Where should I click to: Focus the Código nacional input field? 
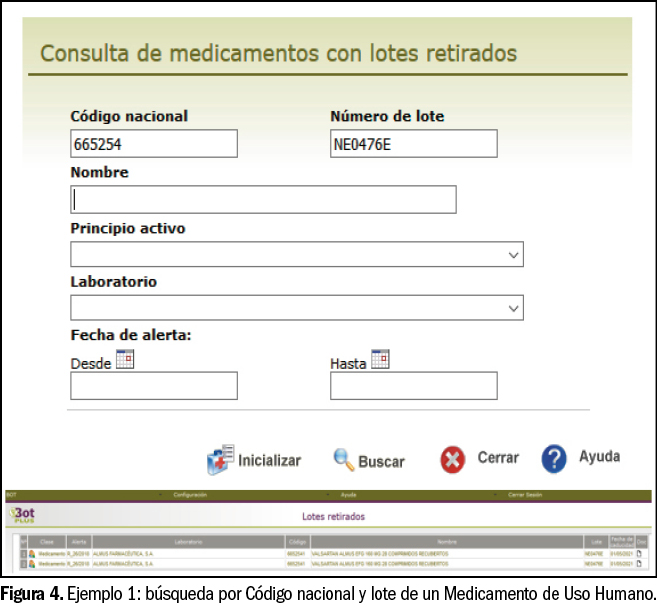coord(153,144)
